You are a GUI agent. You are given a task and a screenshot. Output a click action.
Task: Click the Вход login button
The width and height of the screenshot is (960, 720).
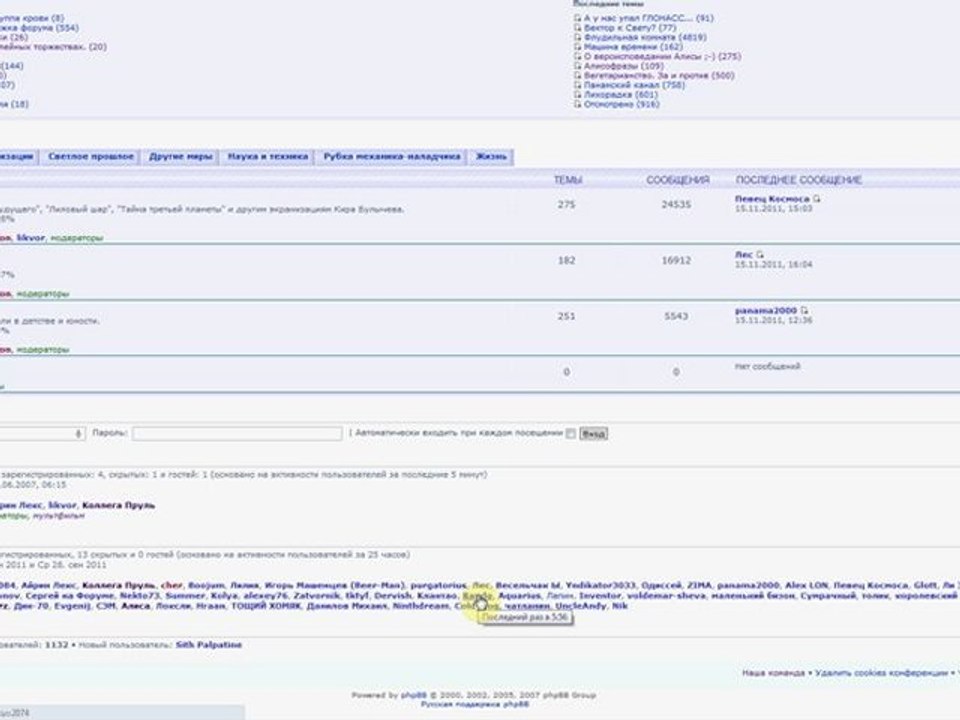coord(593,433)
